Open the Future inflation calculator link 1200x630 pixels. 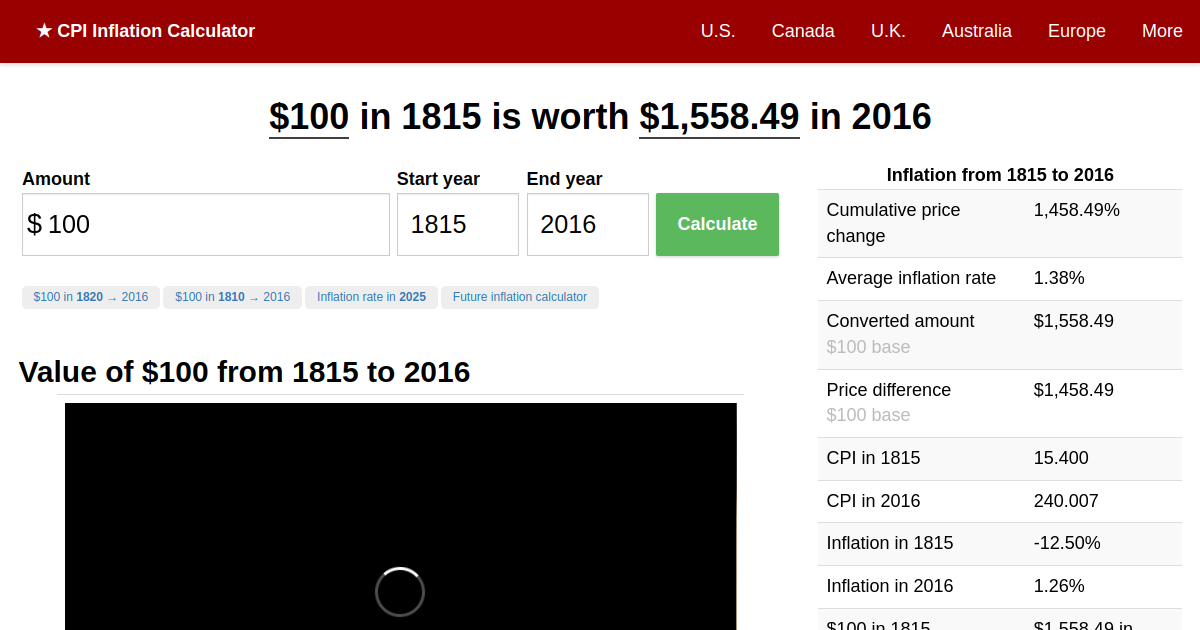(520, 297)
